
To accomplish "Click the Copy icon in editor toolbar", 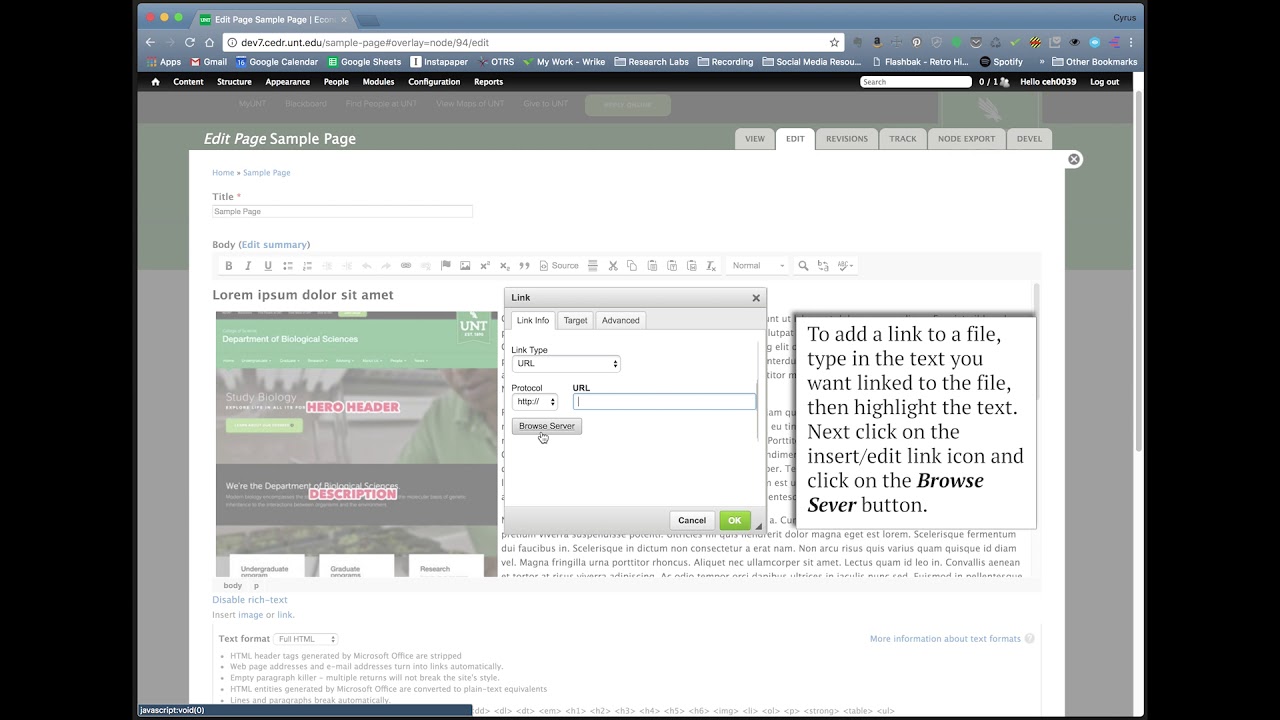I will pyautogui.click(x=632, y=266).
